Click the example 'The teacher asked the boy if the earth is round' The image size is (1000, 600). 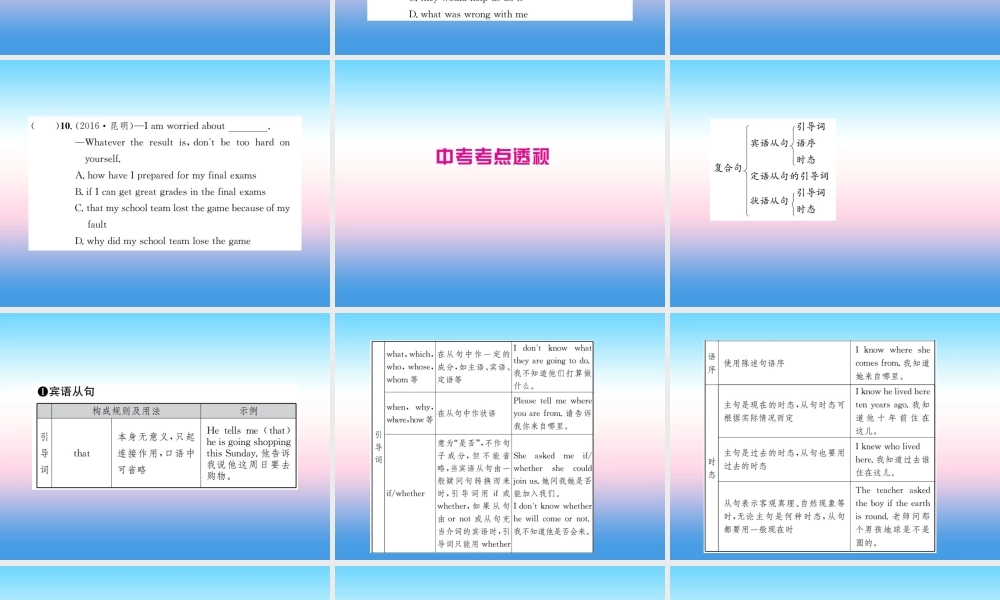coord(892,516)
